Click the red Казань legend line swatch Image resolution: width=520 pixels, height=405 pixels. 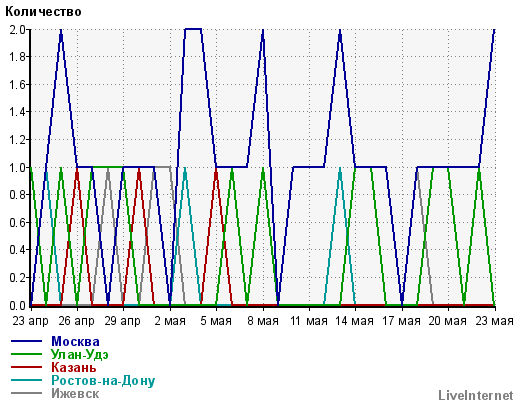pos(27,367)
